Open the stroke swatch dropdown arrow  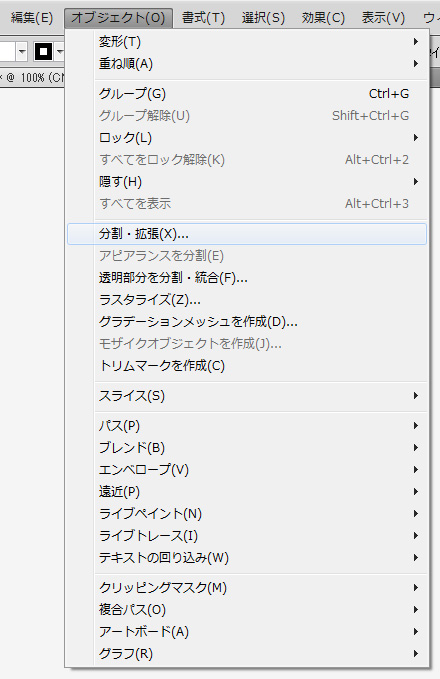60,52
